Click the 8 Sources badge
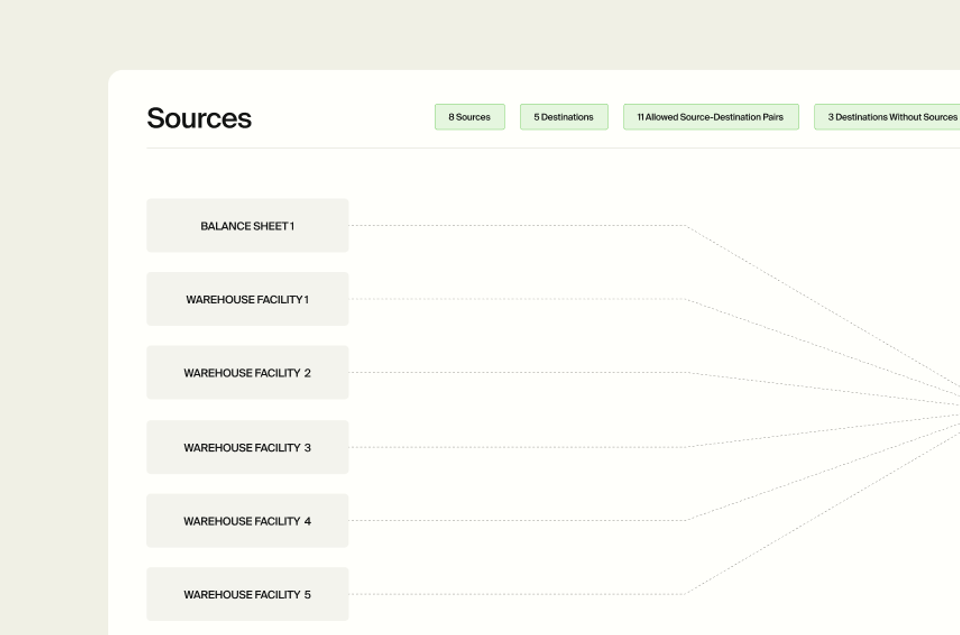Image resolution: width=960 pixels, height=635 pixels. point(470,117)
